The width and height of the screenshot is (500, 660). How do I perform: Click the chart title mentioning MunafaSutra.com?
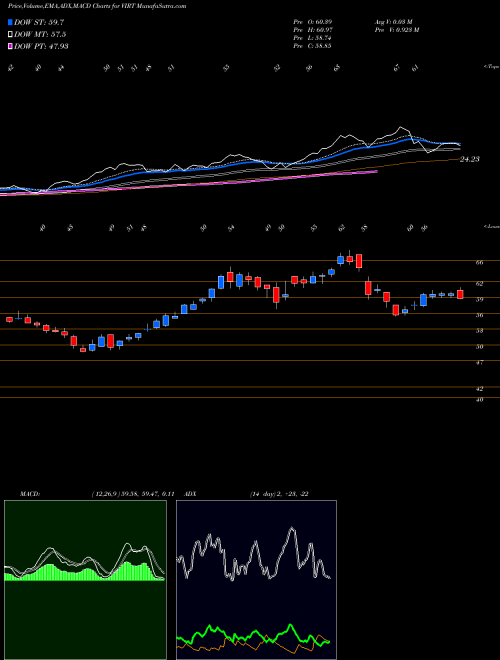(97, 6)
